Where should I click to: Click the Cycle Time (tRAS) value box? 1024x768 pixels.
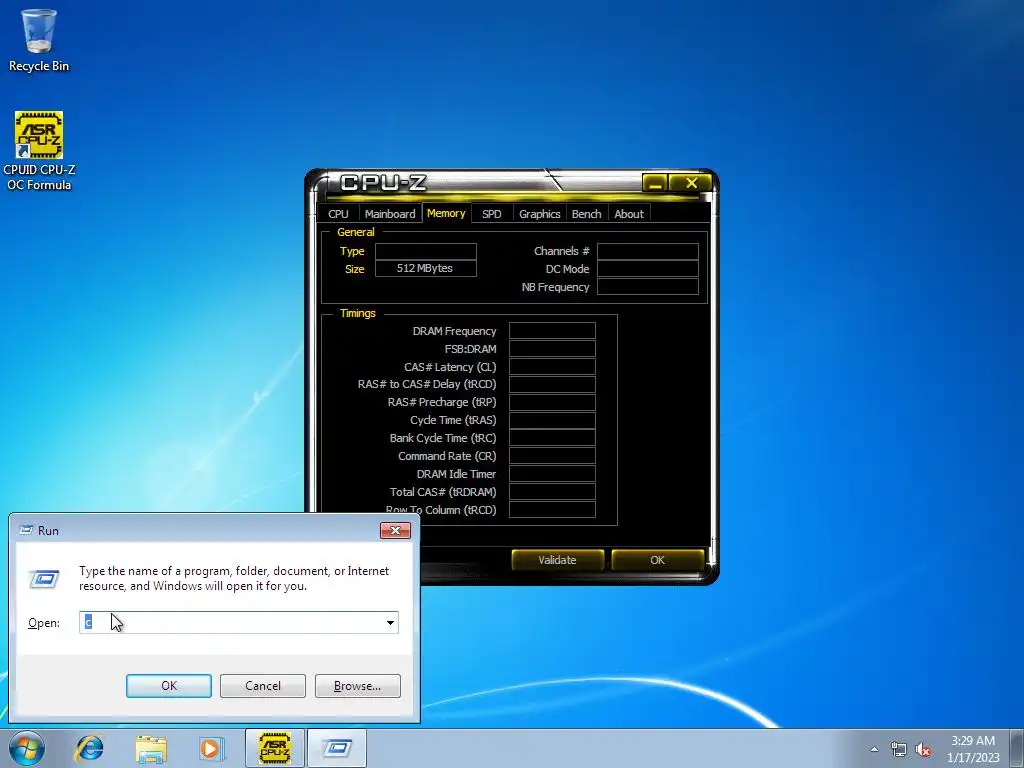552,420
